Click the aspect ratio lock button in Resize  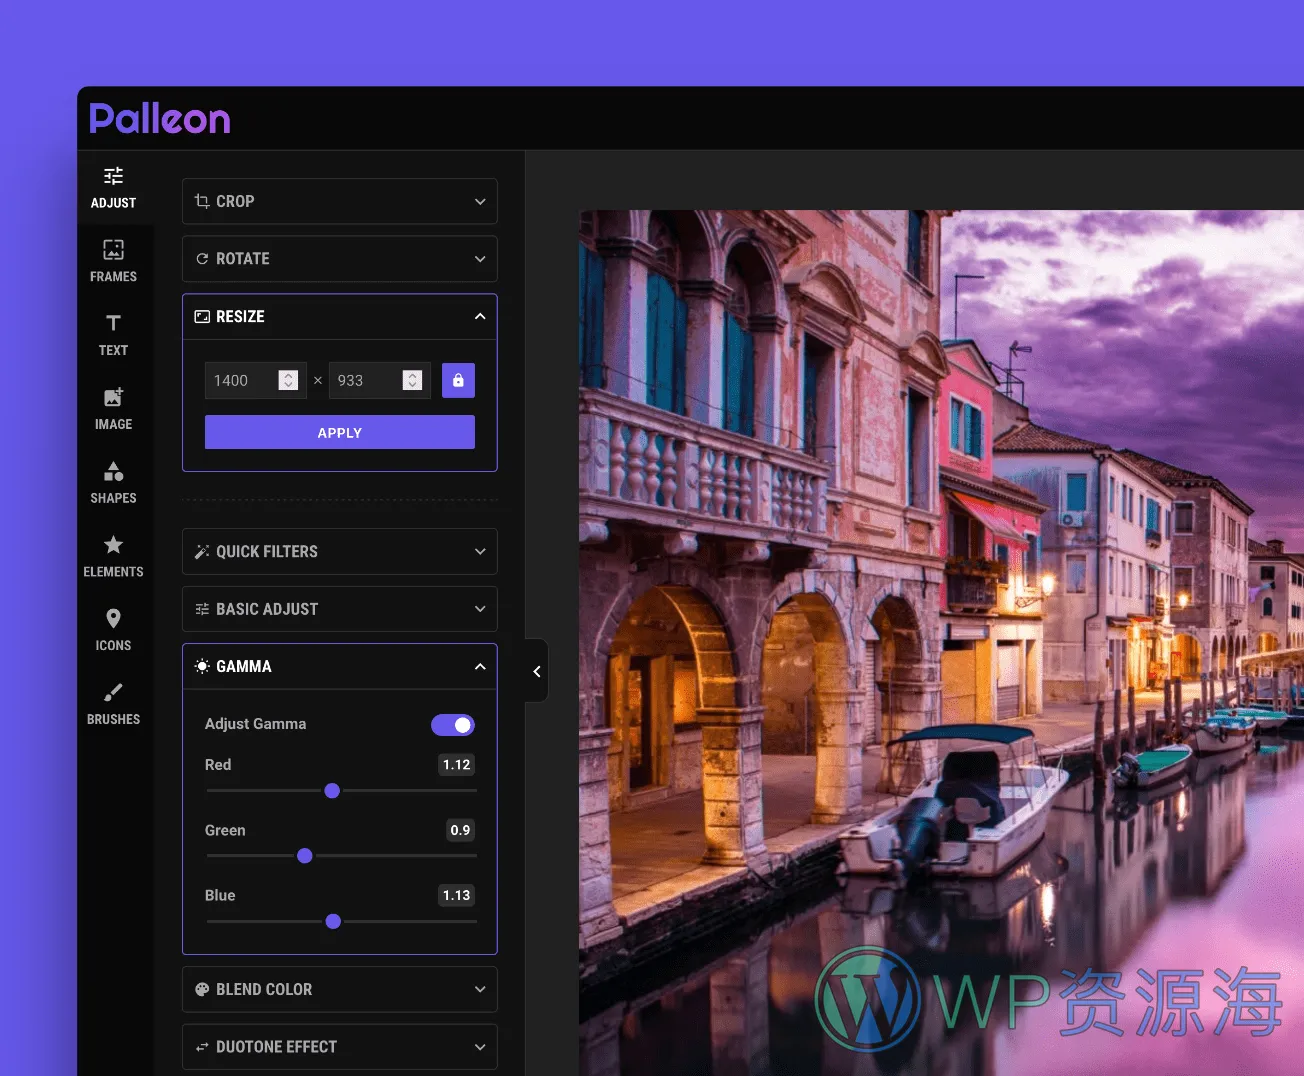(458, 380)
